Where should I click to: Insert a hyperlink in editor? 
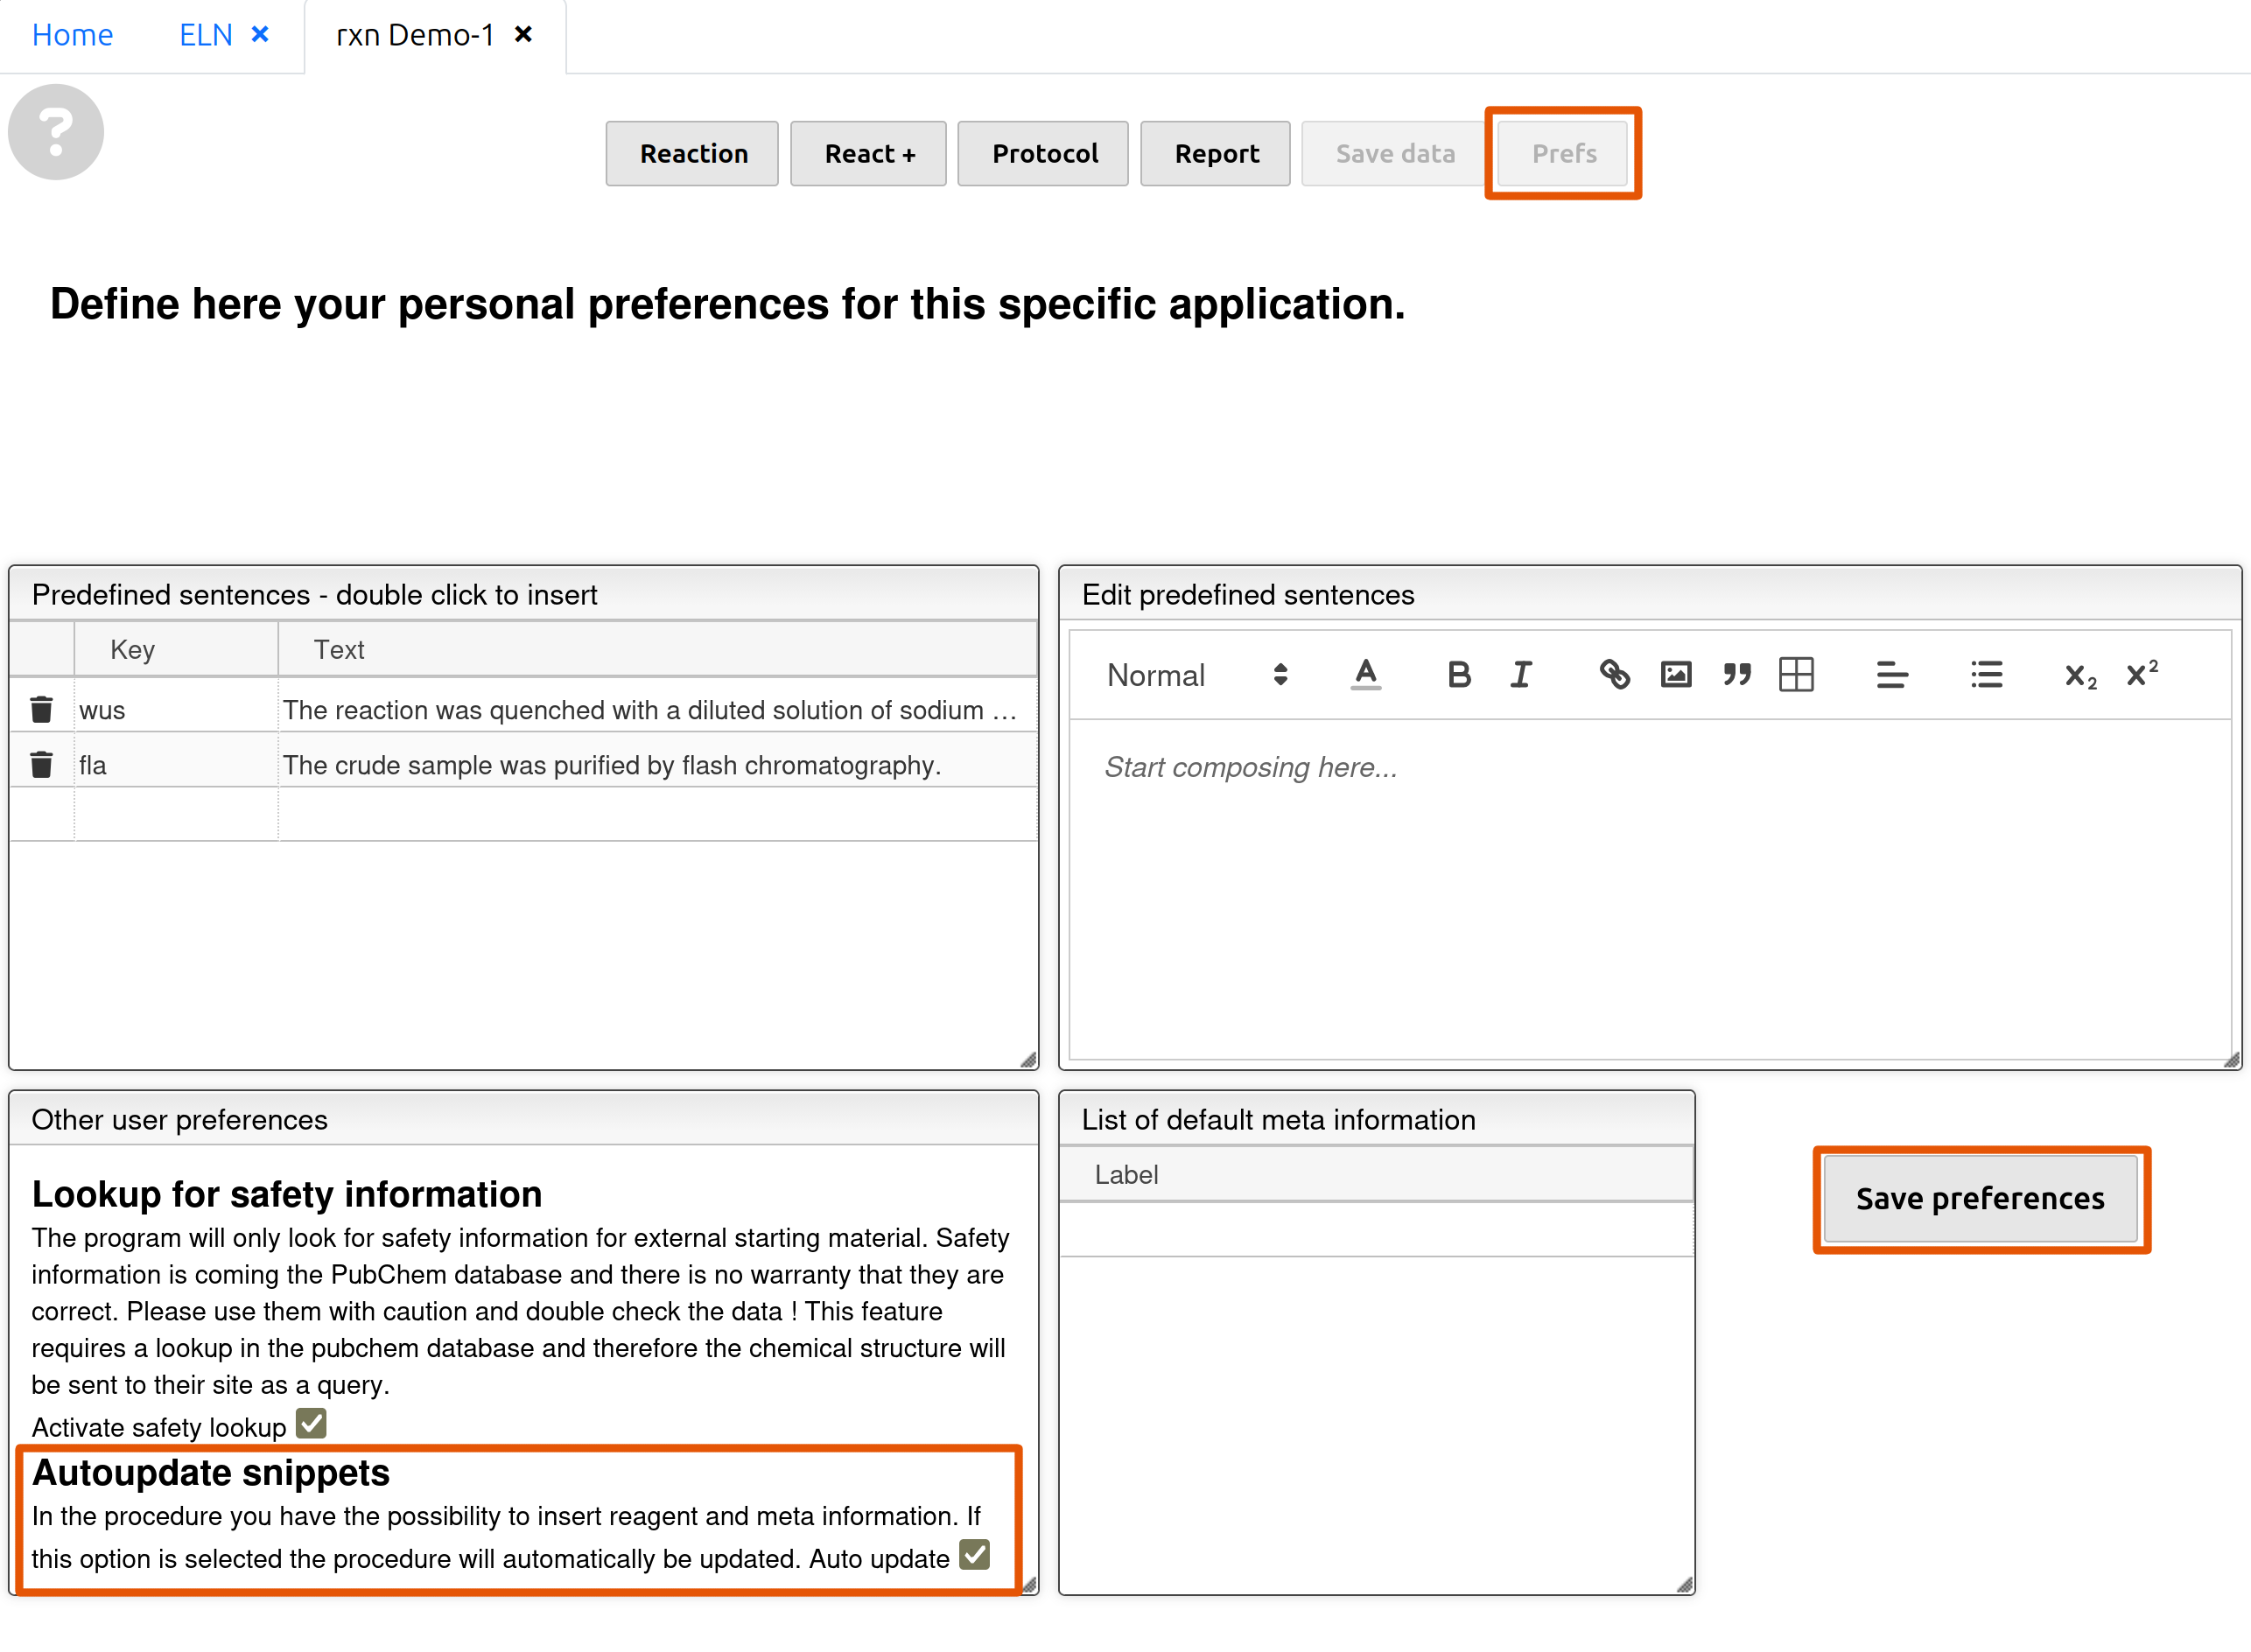[x=1614, y=675]
